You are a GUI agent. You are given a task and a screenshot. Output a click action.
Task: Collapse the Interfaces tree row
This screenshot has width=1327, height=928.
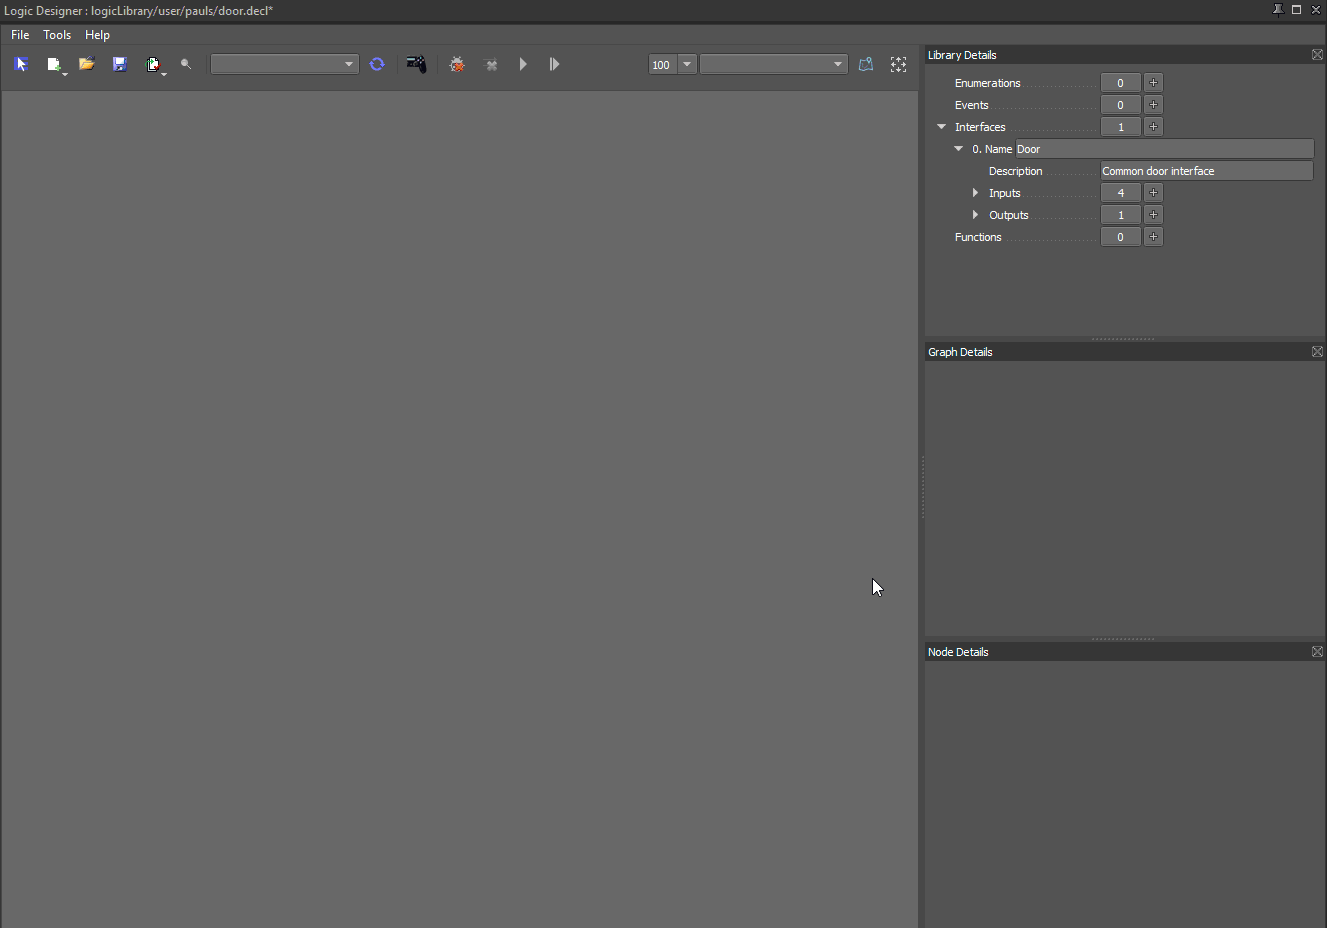941,127
